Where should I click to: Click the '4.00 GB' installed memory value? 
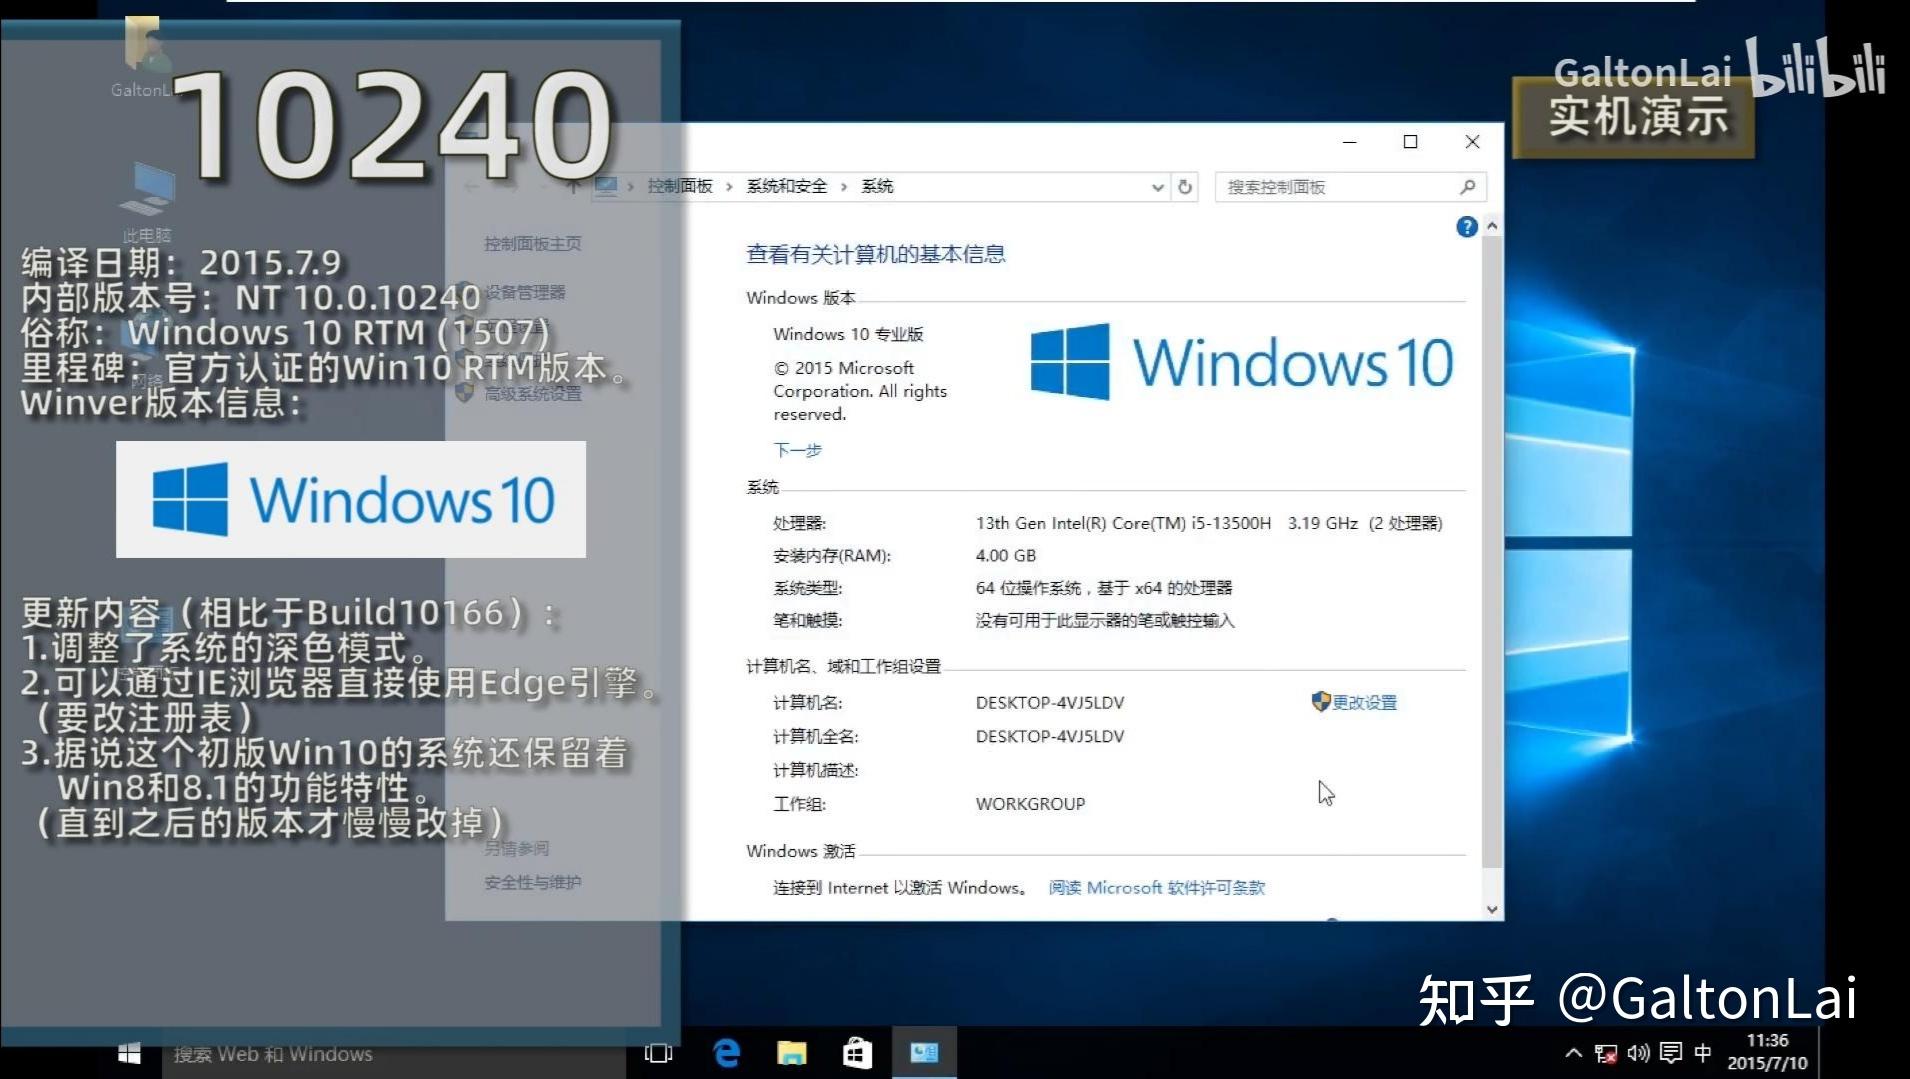(x=1006, y=556)
